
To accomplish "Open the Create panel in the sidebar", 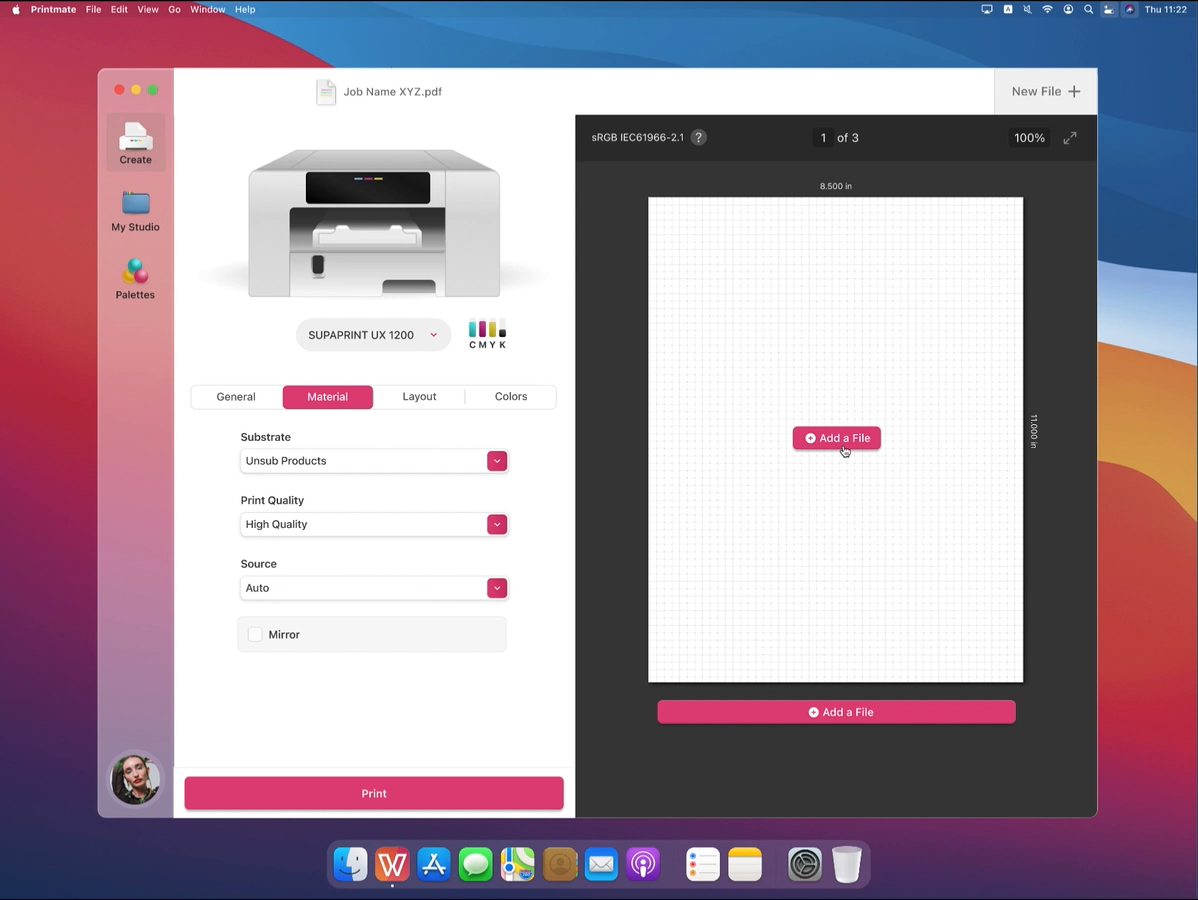I will coord(135,141).
